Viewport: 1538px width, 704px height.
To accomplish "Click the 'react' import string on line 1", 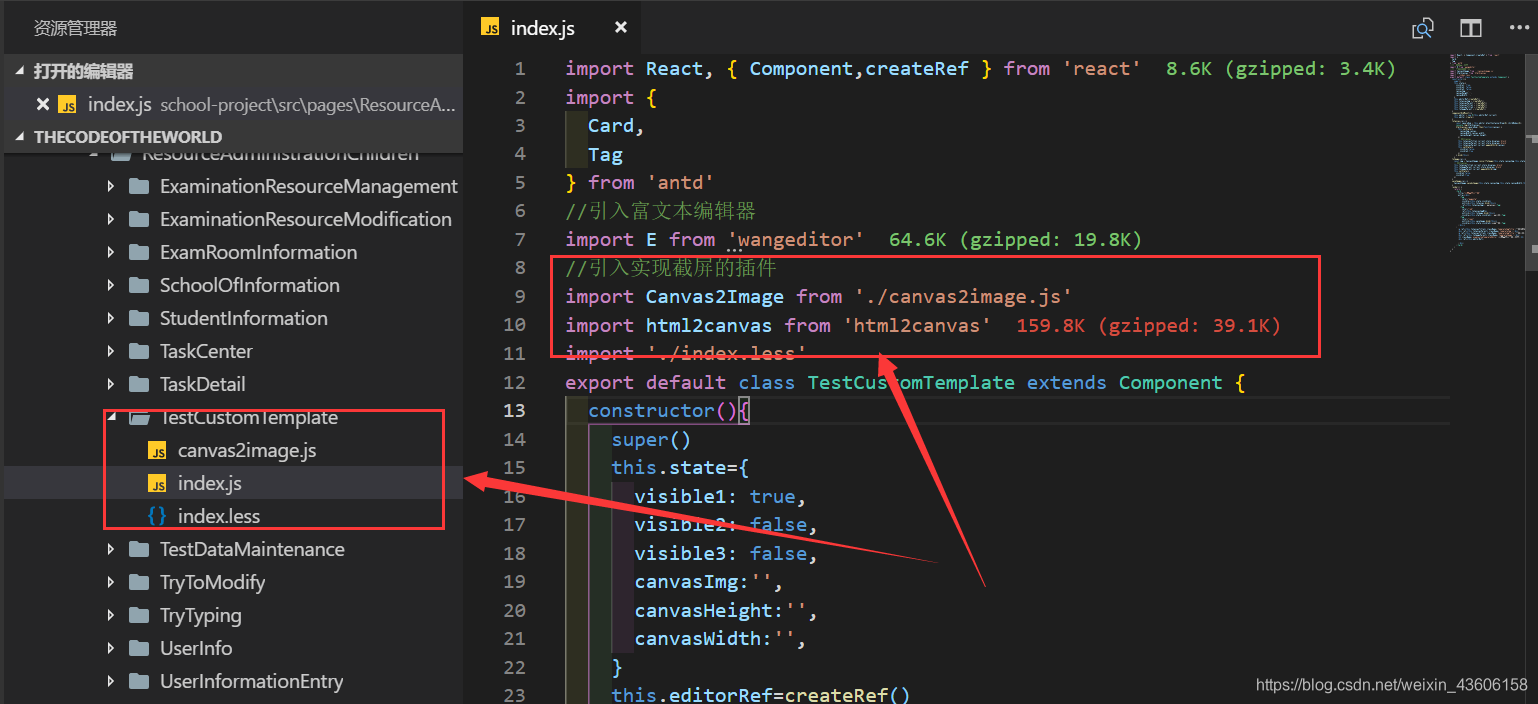I will point(1102,68).
